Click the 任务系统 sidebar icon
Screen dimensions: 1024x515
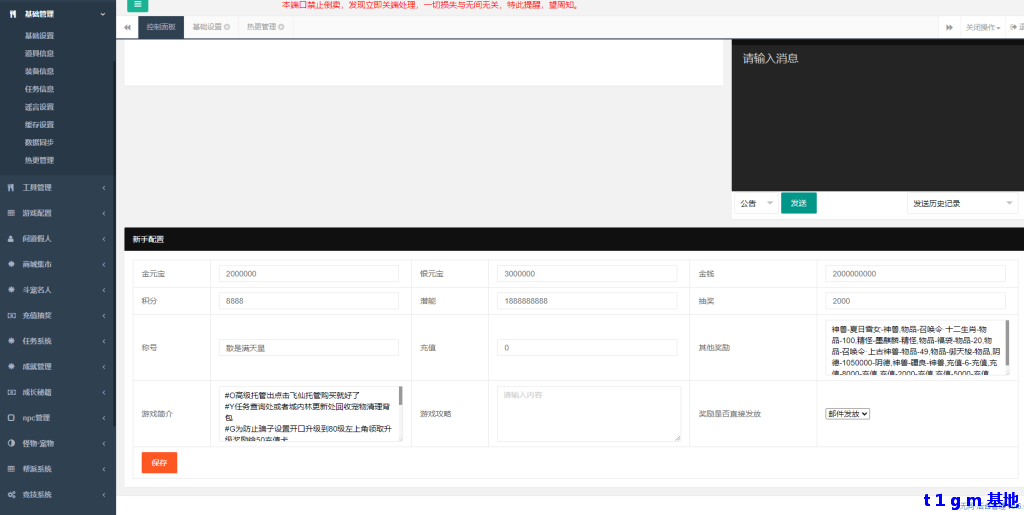[x=10, y=341]
